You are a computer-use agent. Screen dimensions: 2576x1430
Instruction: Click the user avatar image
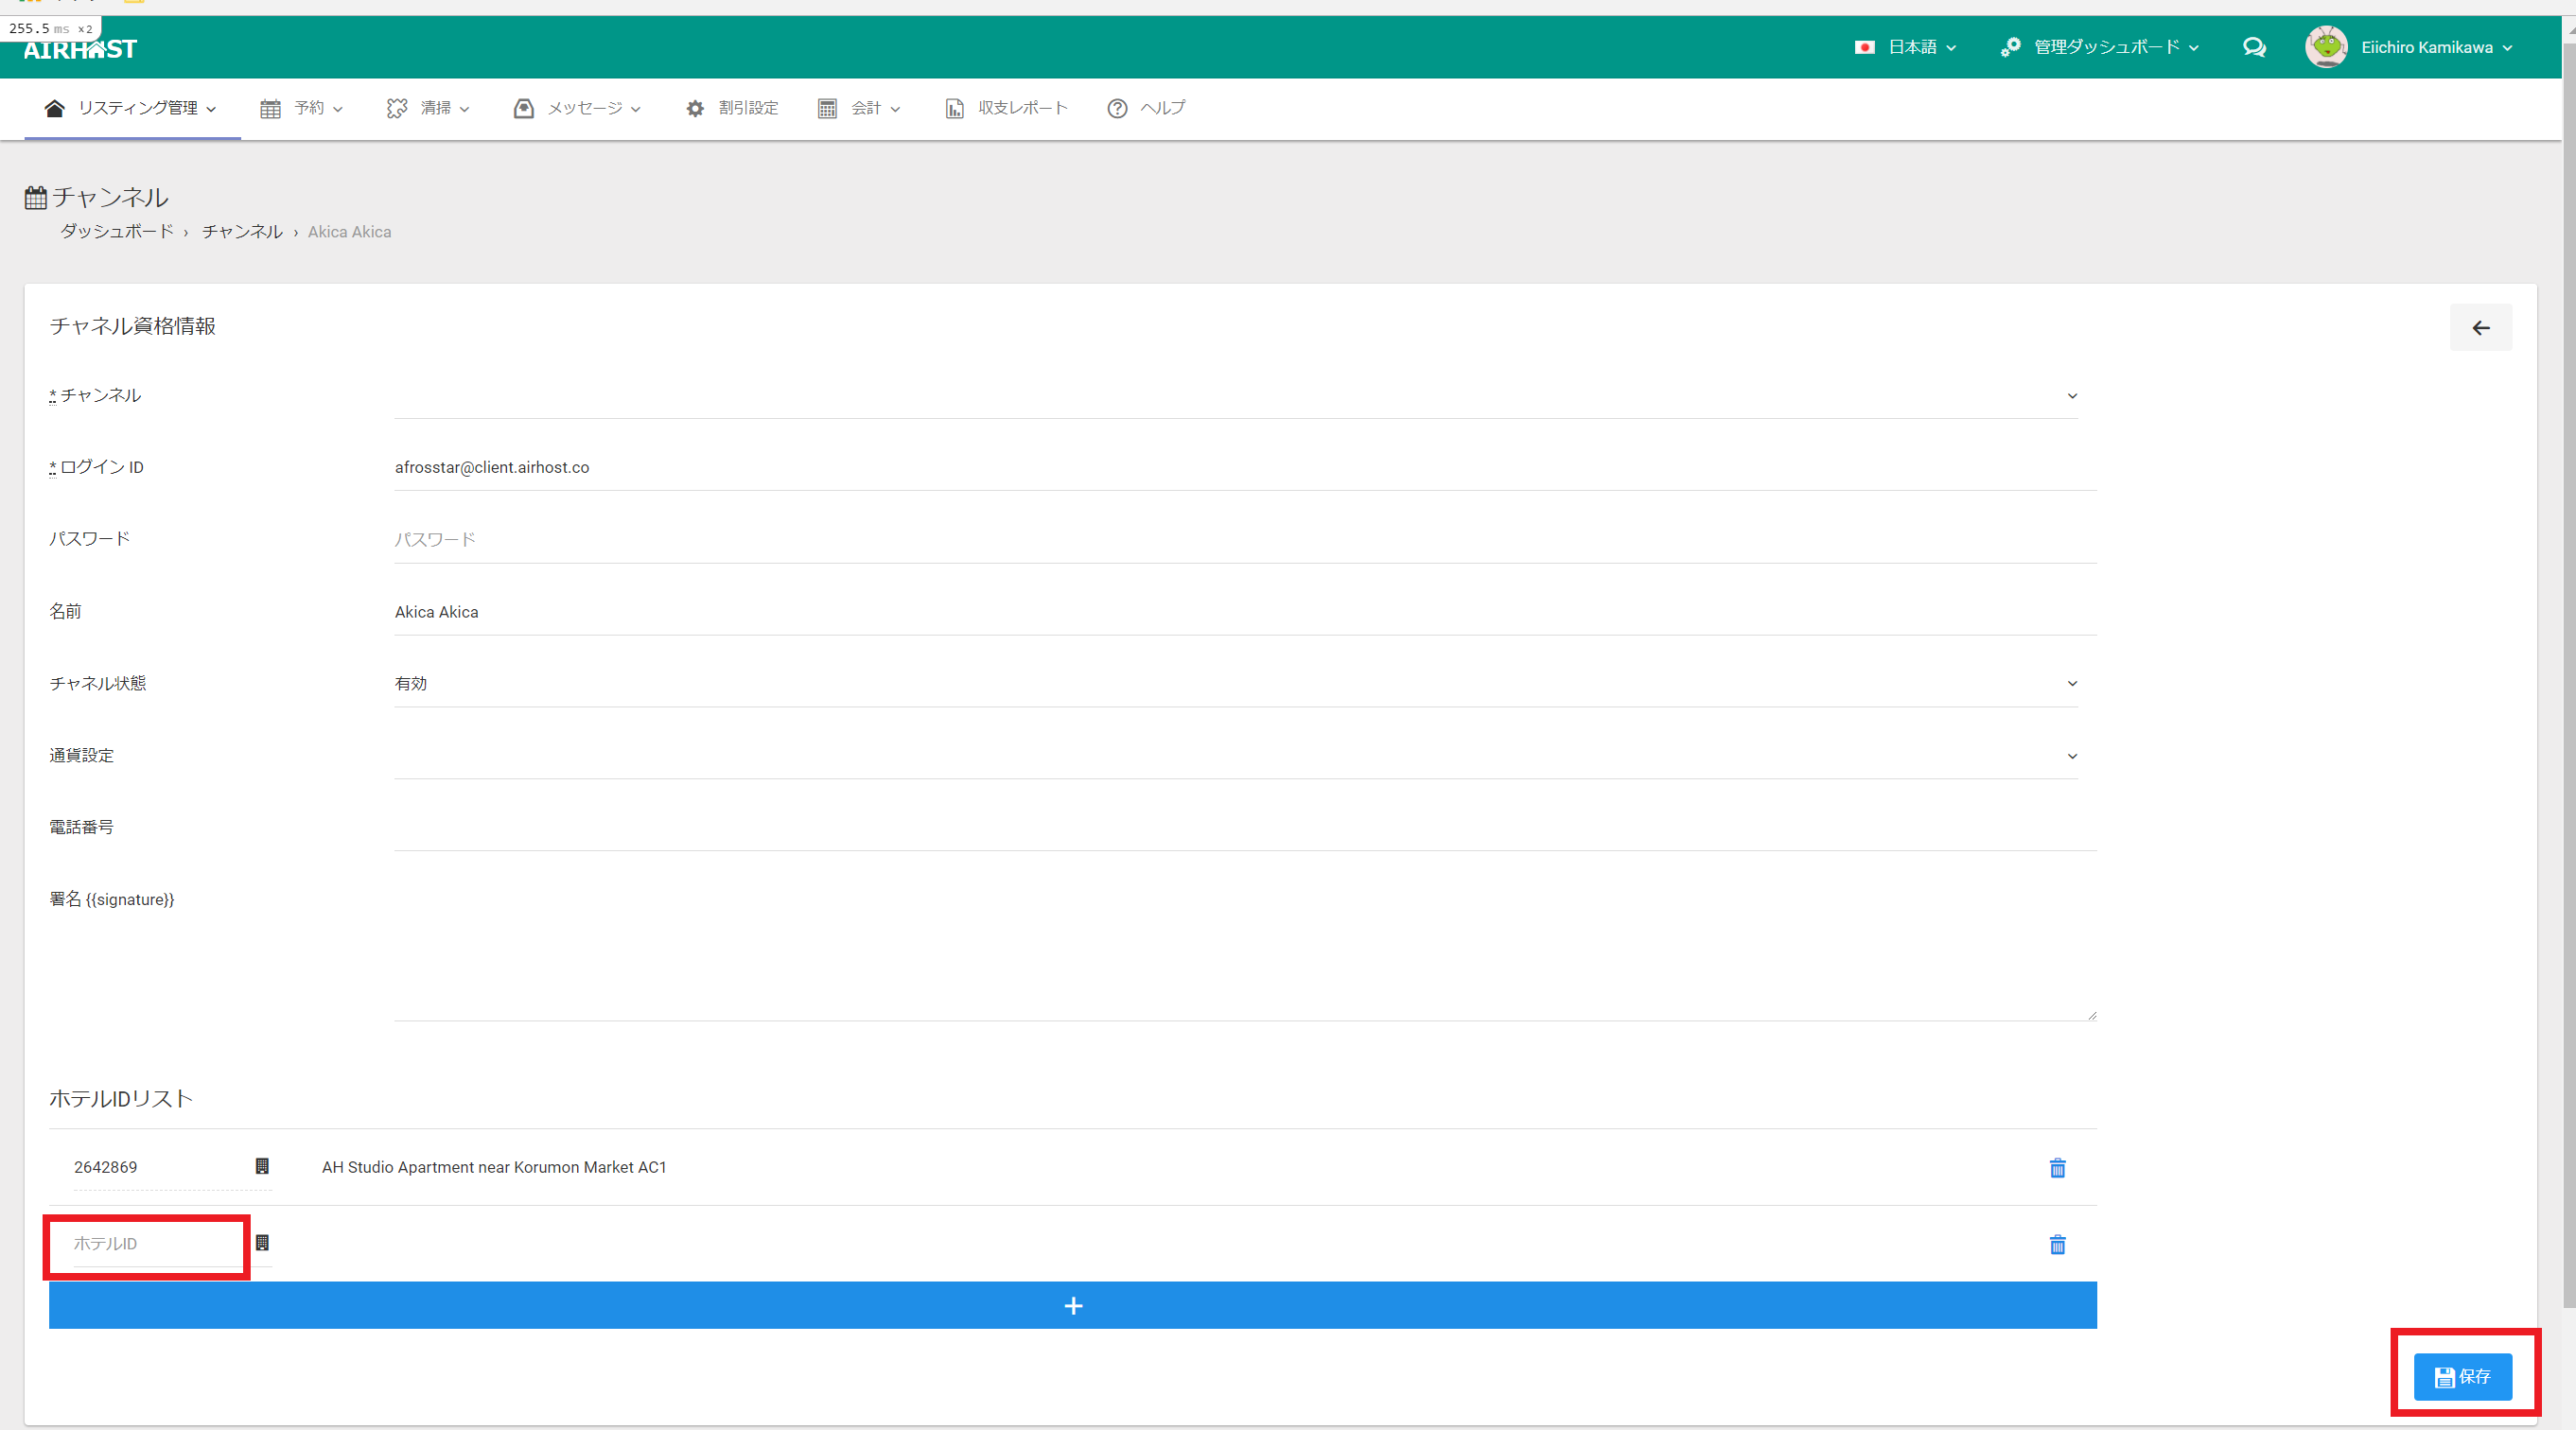click(2326, 47)
